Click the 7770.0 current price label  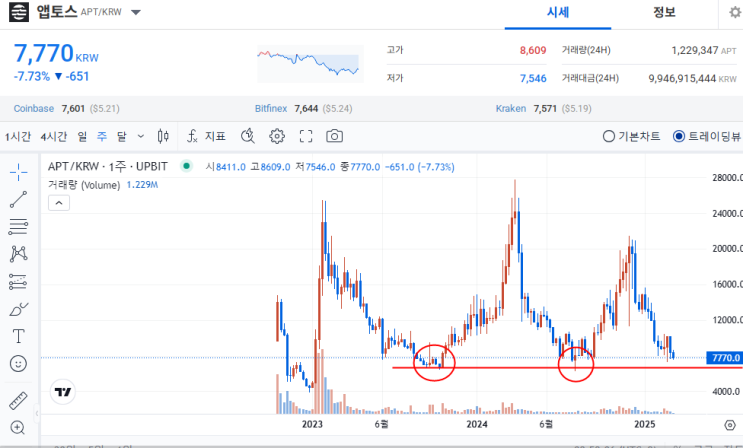click(725, 358)
